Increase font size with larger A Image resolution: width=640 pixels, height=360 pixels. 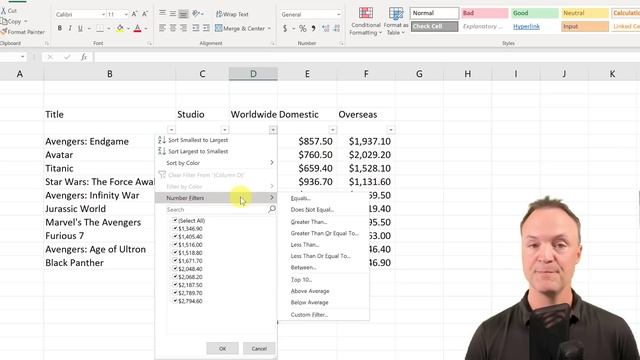pos(134,14)
